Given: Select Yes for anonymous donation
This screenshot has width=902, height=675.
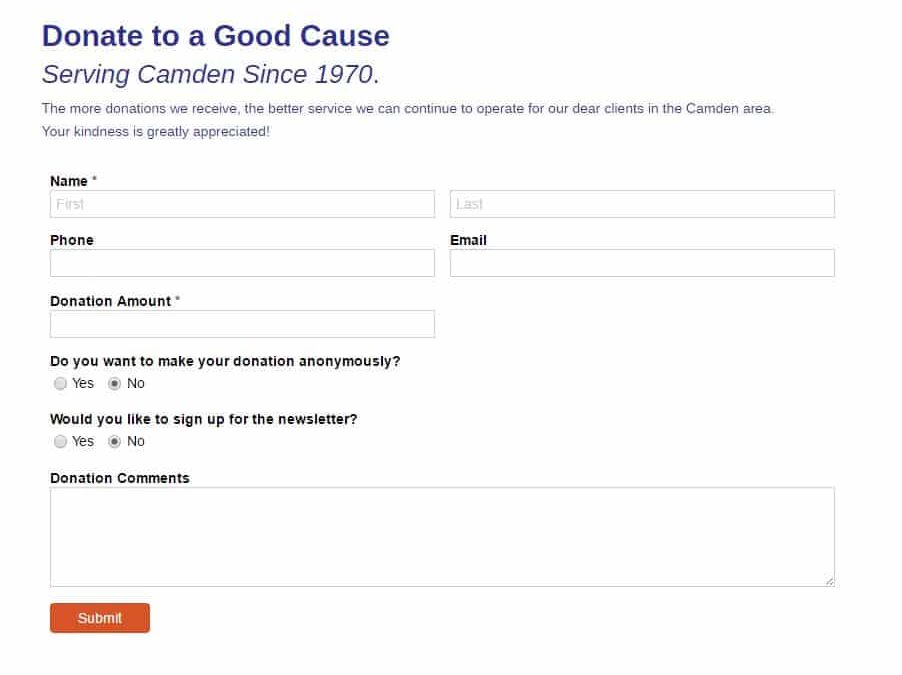Looking at the screenshot, I should (x=61, y=383).
